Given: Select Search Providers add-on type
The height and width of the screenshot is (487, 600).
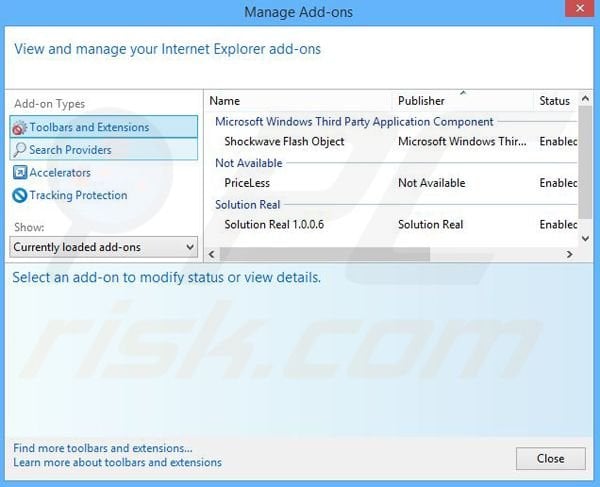Looking at the screenshot, I should coord(104,150).
